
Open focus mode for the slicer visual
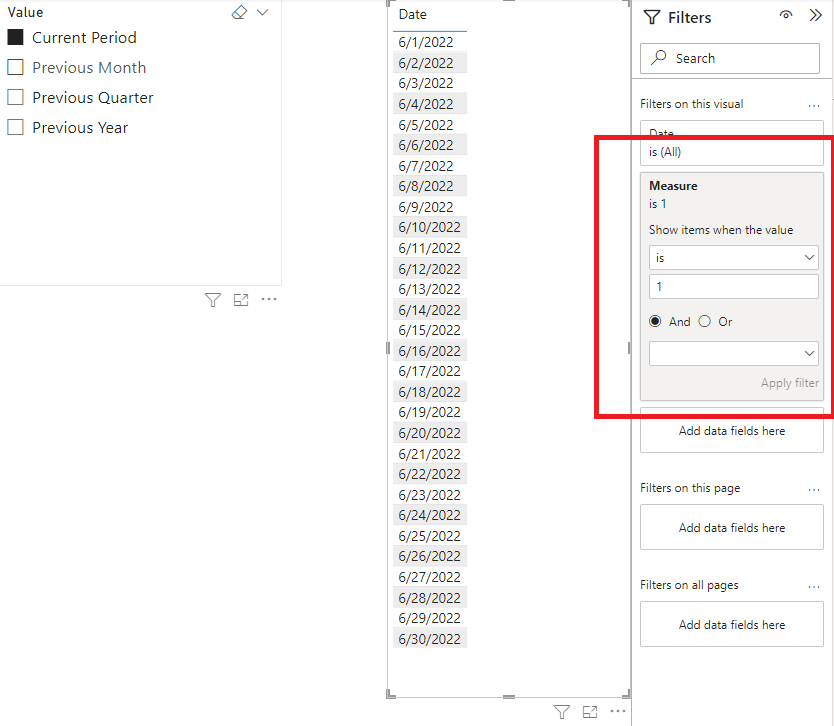click(x=241, y=300)
